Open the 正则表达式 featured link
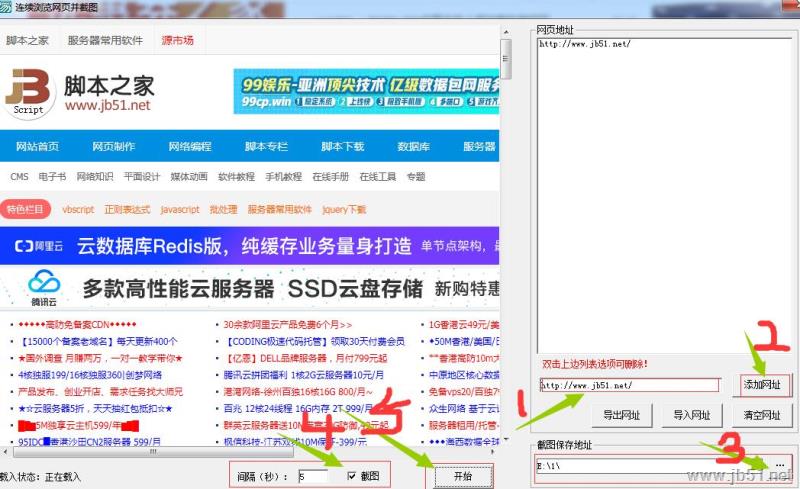This screenshot has width=800, height=489. 127,209
